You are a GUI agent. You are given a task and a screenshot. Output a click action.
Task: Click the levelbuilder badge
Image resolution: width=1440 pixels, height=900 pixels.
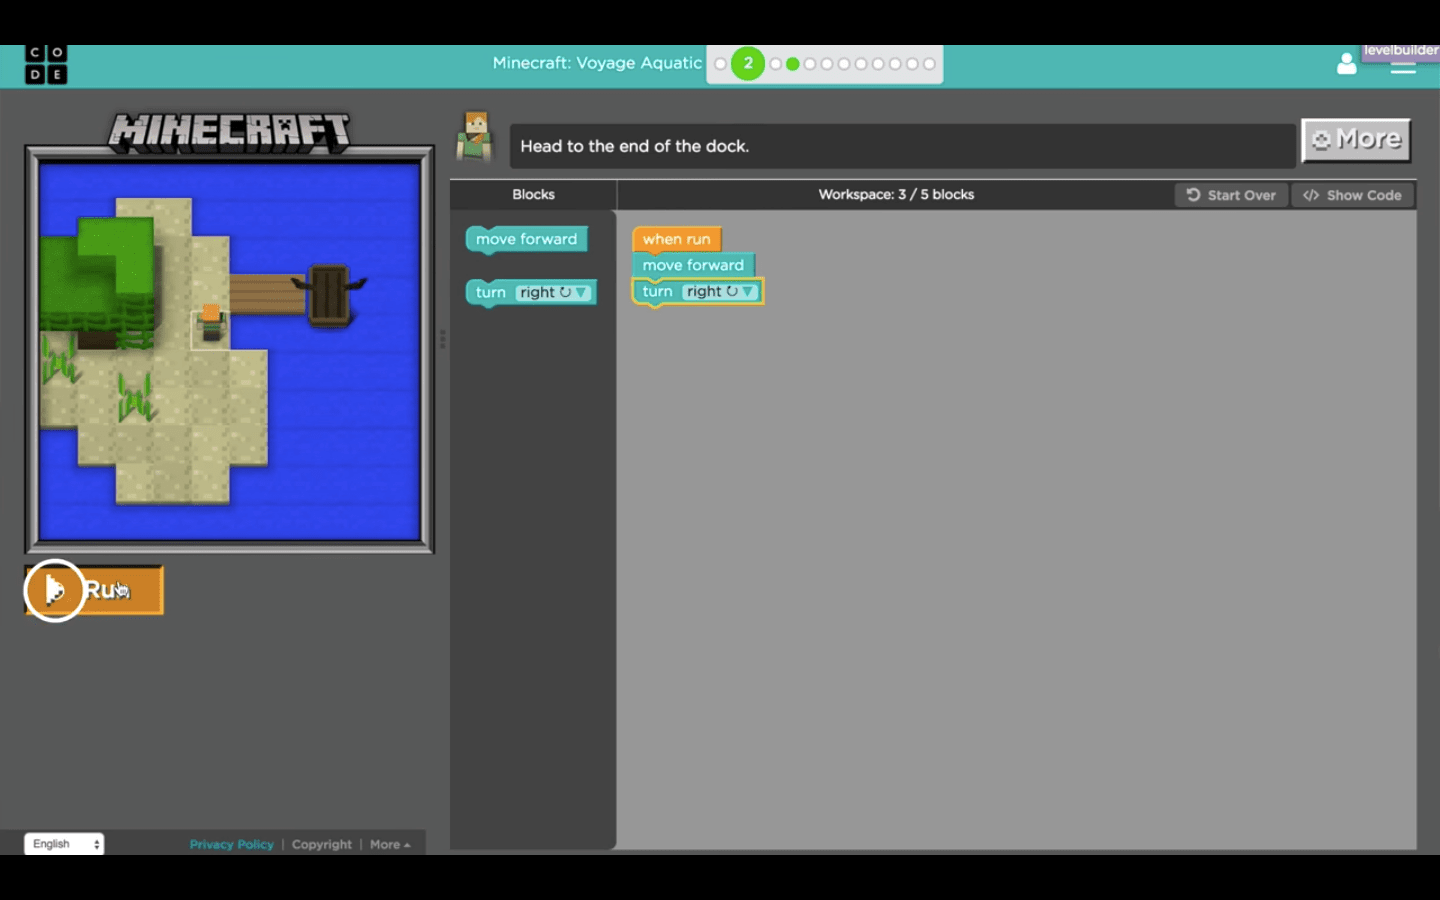(1400, 50)
